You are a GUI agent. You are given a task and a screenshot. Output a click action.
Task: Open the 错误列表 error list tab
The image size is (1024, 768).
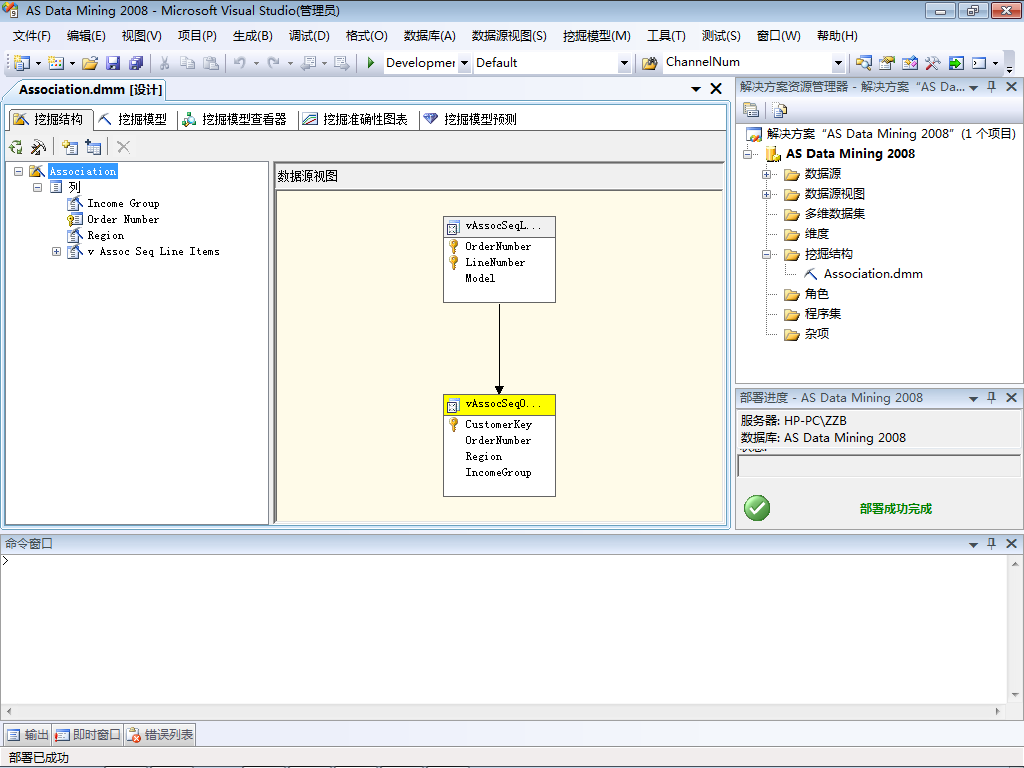pyautogui.click(x=161, y=735)
